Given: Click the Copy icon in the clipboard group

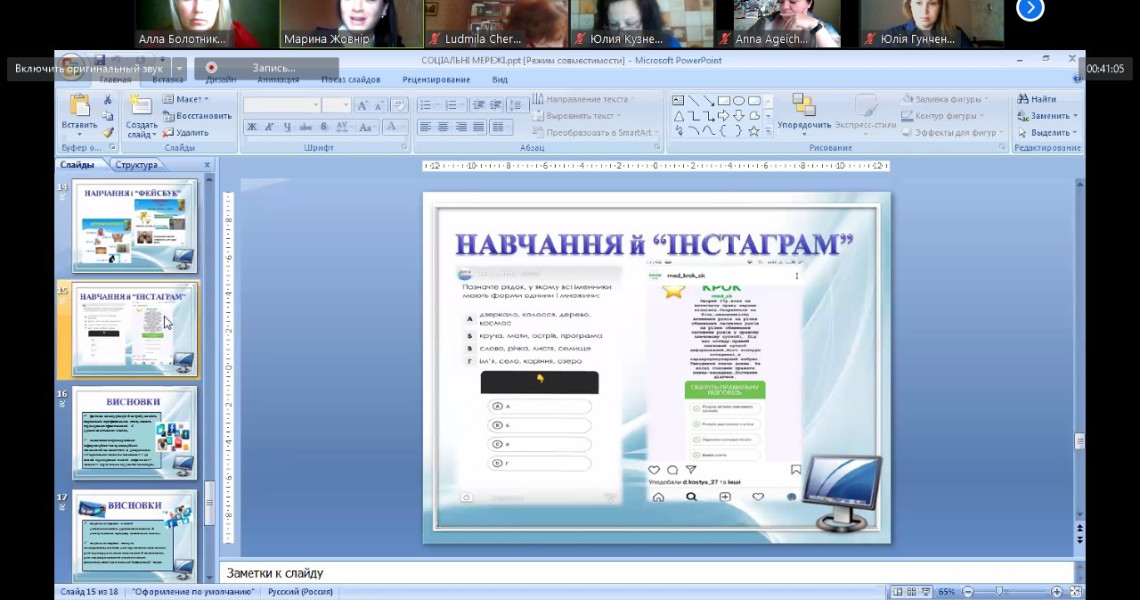Looking at the screenshot, I should pyautogui.click(x=108, y=116).
